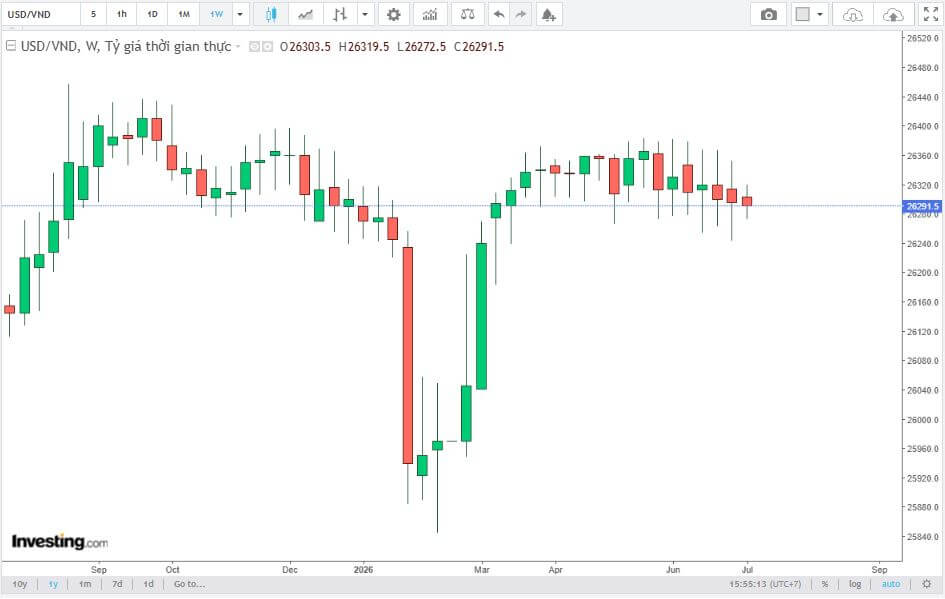Edit the USD/VND symbol input field
945x599 pixels.
[x=41, y=14]
